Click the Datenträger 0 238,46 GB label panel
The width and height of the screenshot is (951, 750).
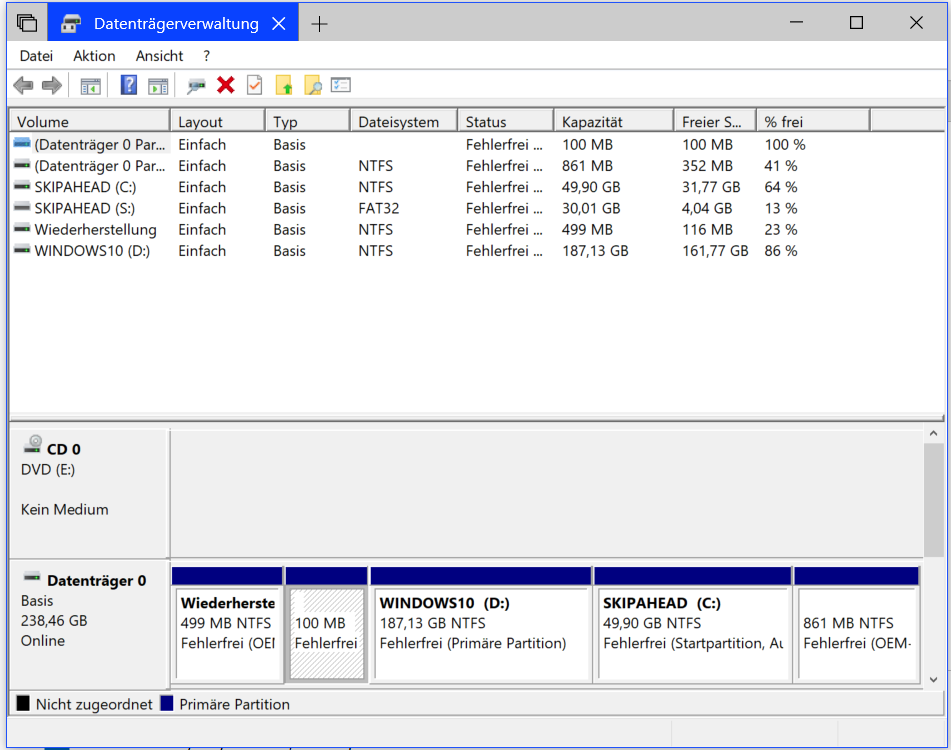[x=89, y=624]
